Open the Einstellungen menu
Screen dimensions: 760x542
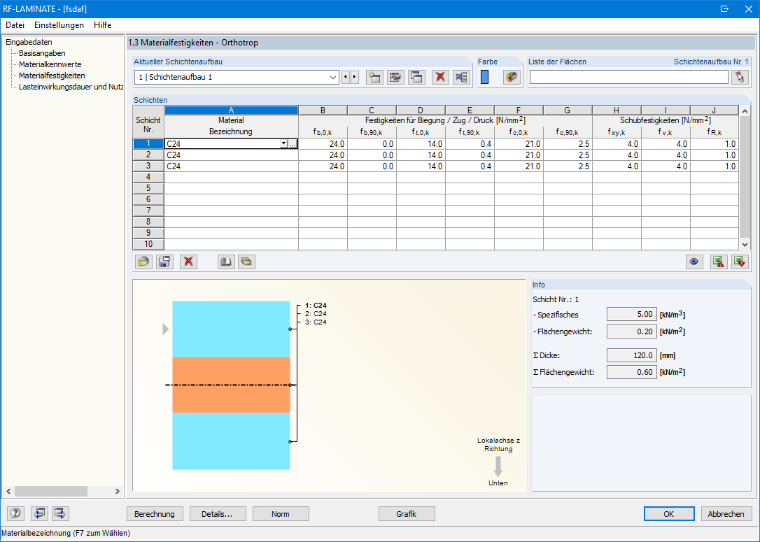tap(59, 25)
